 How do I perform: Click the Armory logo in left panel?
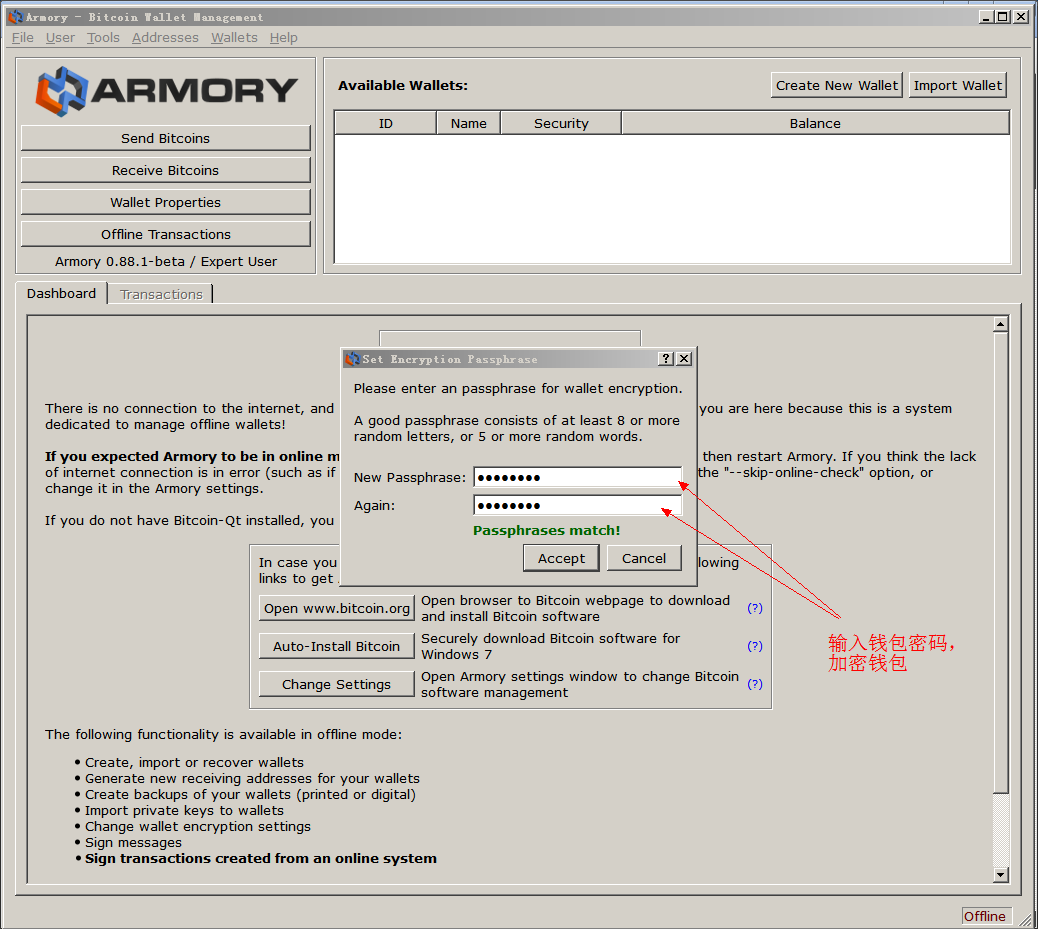[x=166, y=91]
